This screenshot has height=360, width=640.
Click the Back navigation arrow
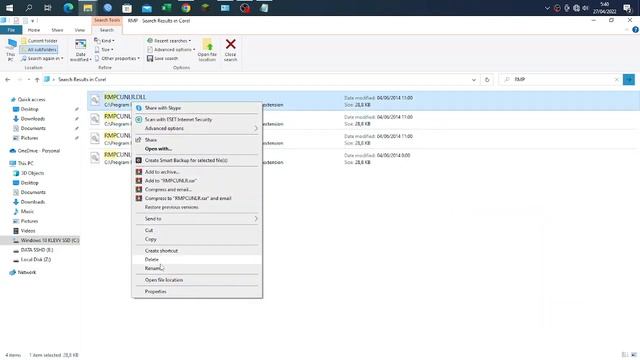point(8,80)
